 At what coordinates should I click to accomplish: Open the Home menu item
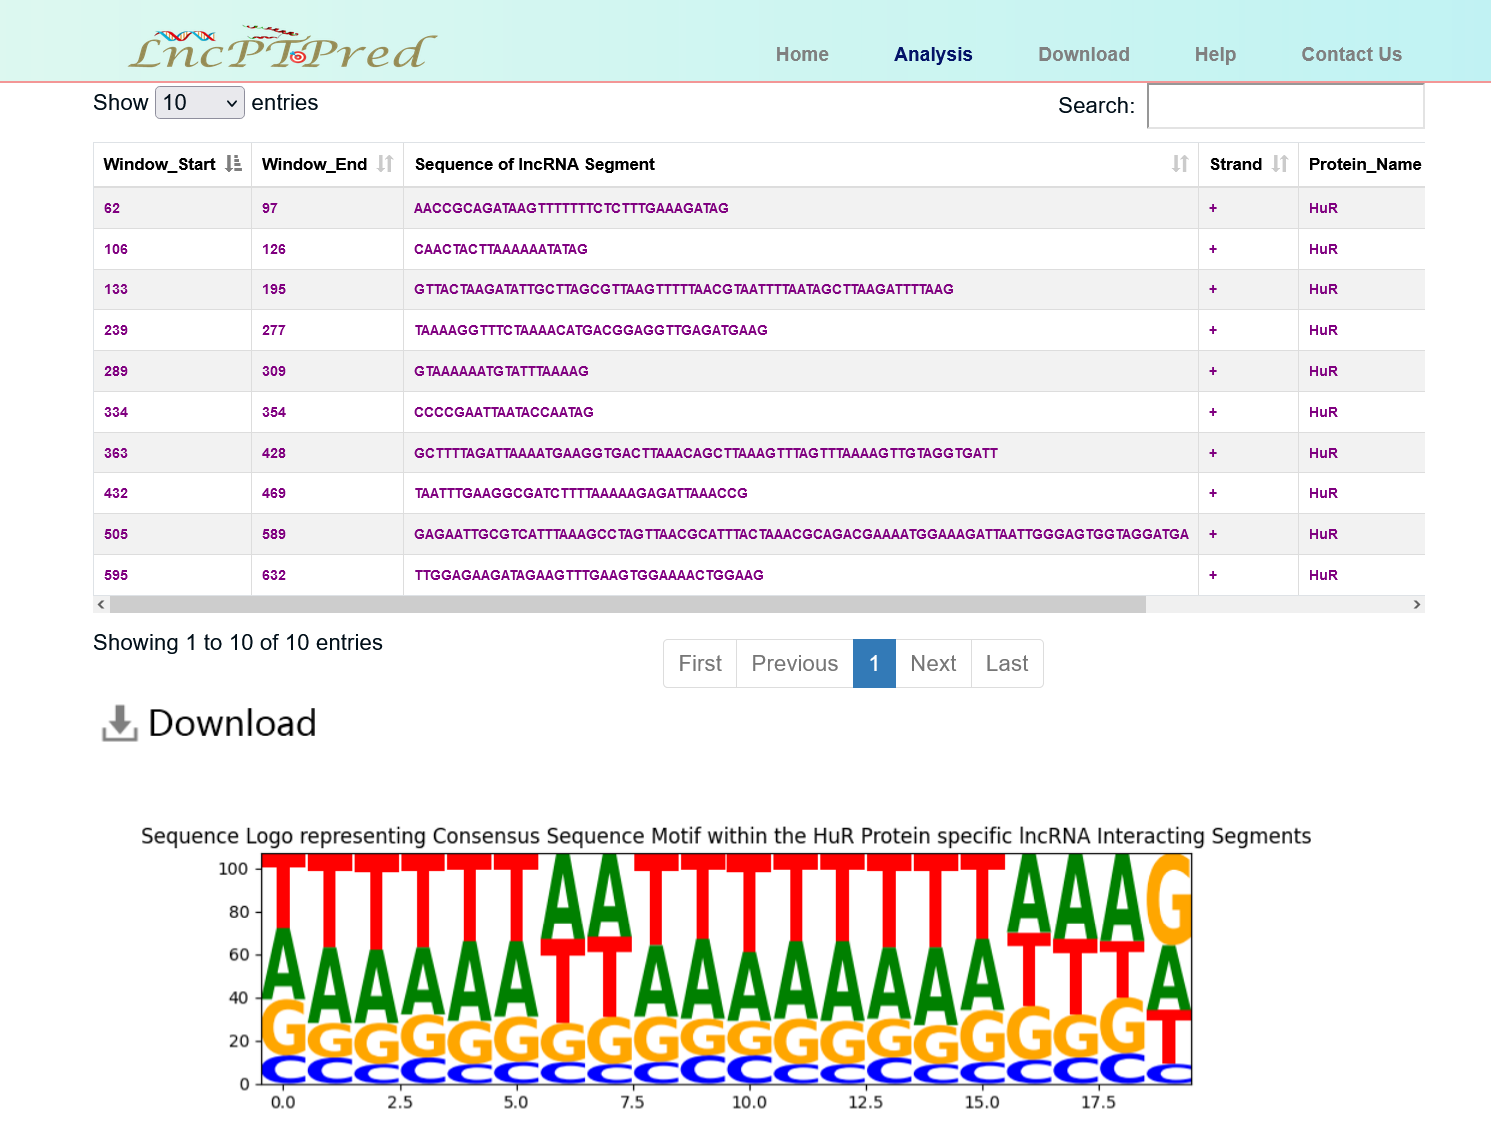(x=802, y=54)
